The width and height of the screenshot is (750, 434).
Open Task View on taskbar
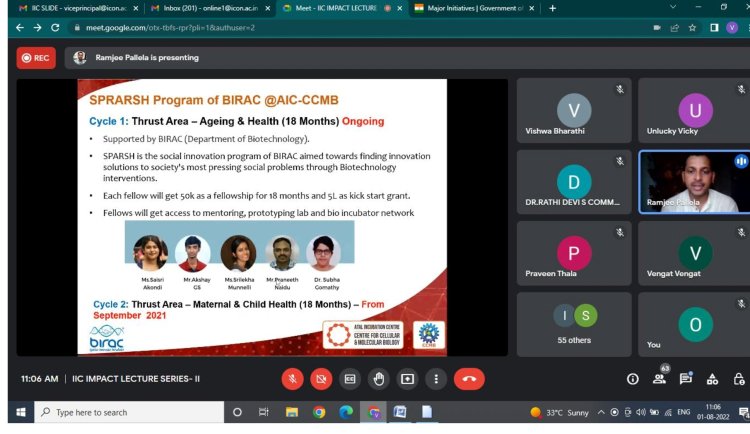pyautogui.click(x=264, y=412)
